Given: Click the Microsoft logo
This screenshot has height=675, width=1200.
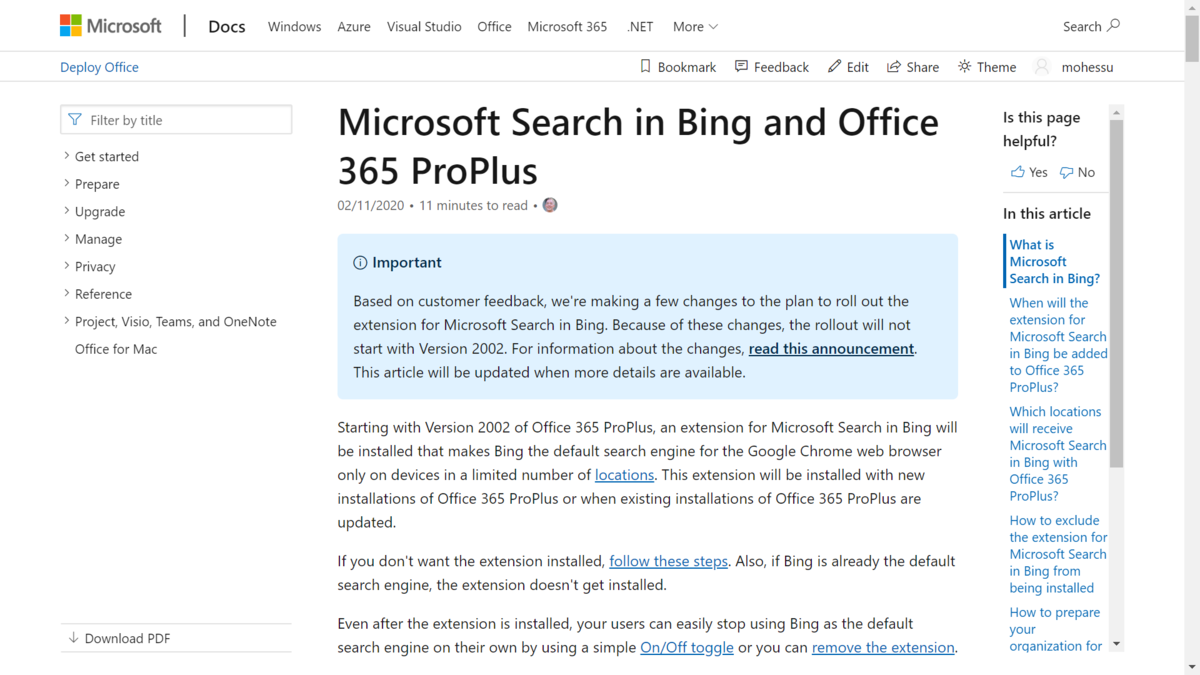Looking at the screenshot, I should 110,26.
